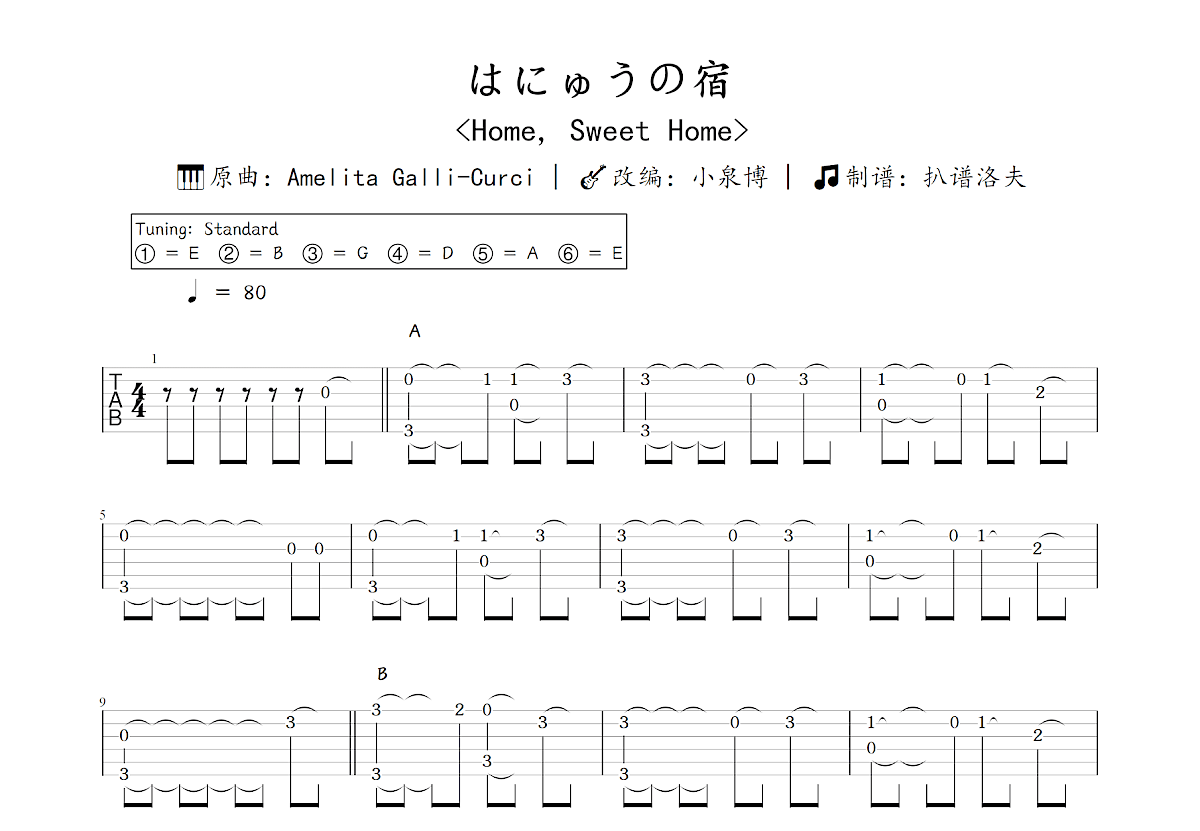The height and width of the screenshot is (831, 1200).
Task: Select measure number 9
Action: click(x=102, y=703)
